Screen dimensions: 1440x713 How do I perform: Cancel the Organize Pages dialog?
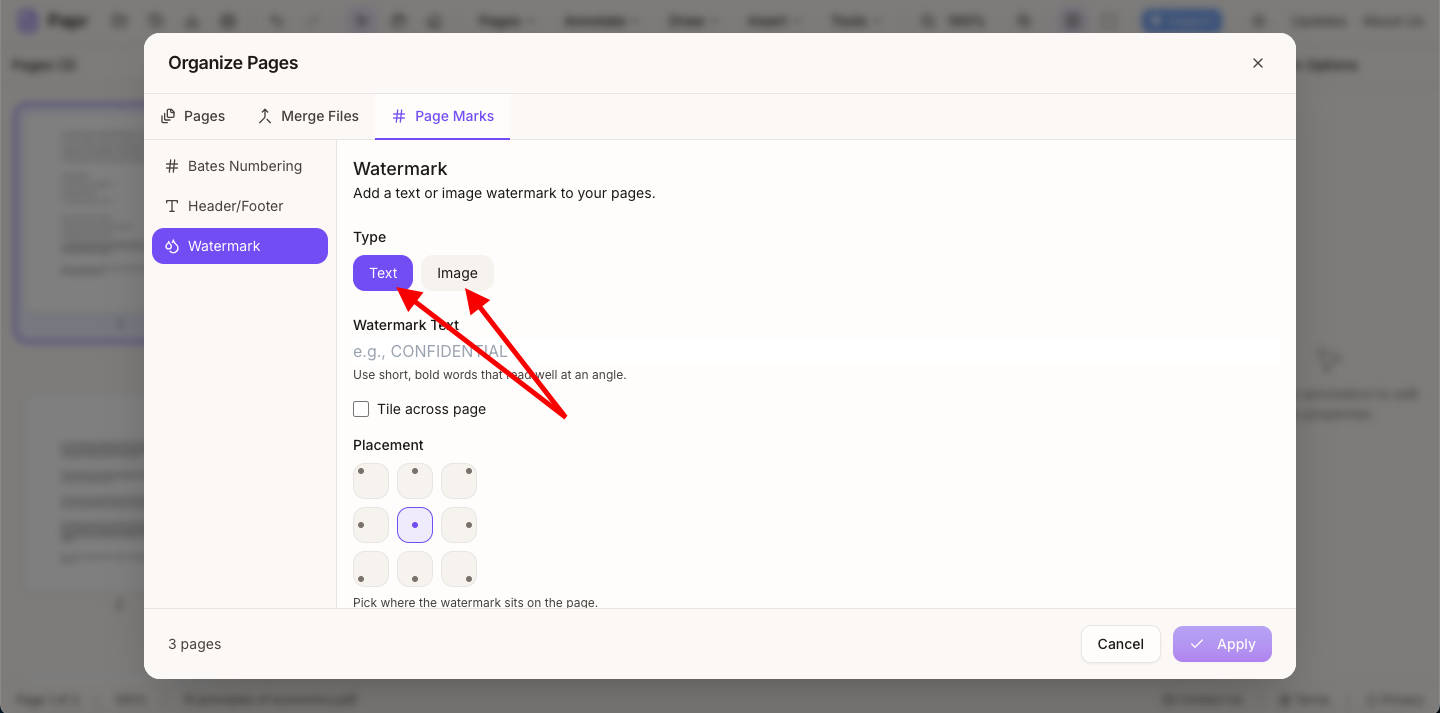click(1120, 644)
